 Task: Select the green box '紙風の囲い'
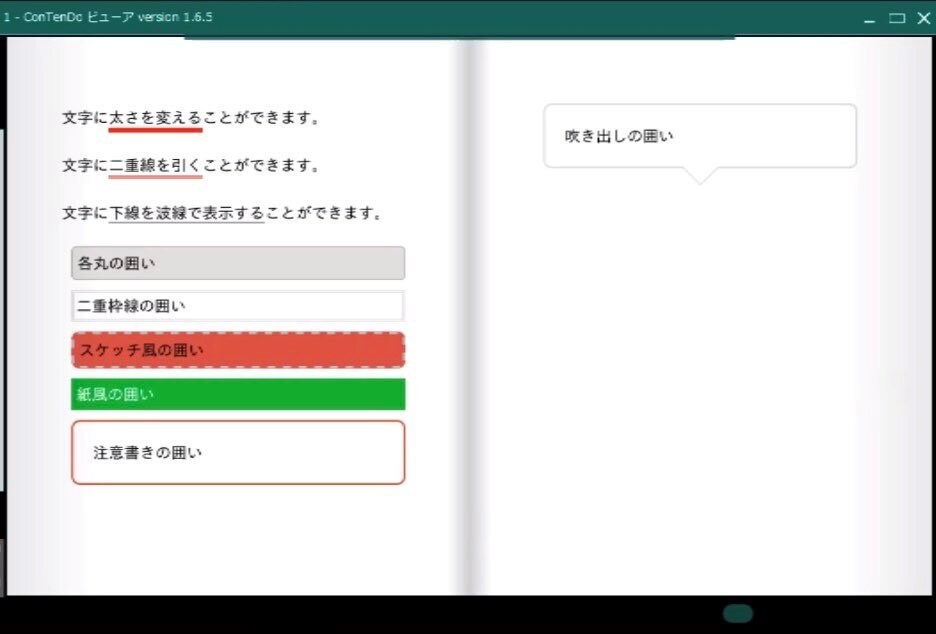click(238, 394)
